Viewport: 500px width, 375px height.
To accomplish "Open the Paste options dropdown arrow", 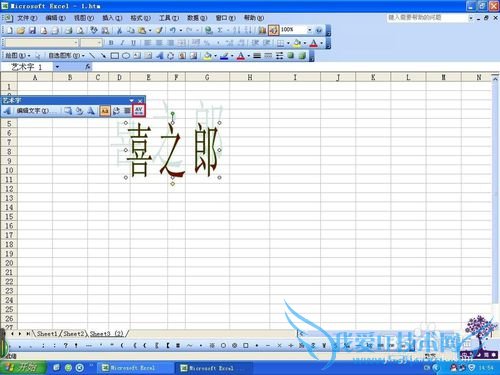I will click(x=150, y=31).
